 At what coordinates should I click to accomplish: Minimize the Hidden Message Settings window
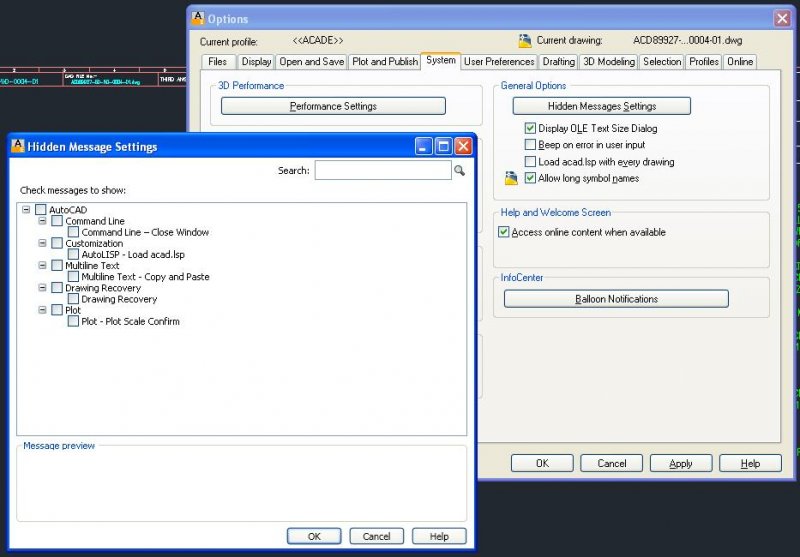423,146
